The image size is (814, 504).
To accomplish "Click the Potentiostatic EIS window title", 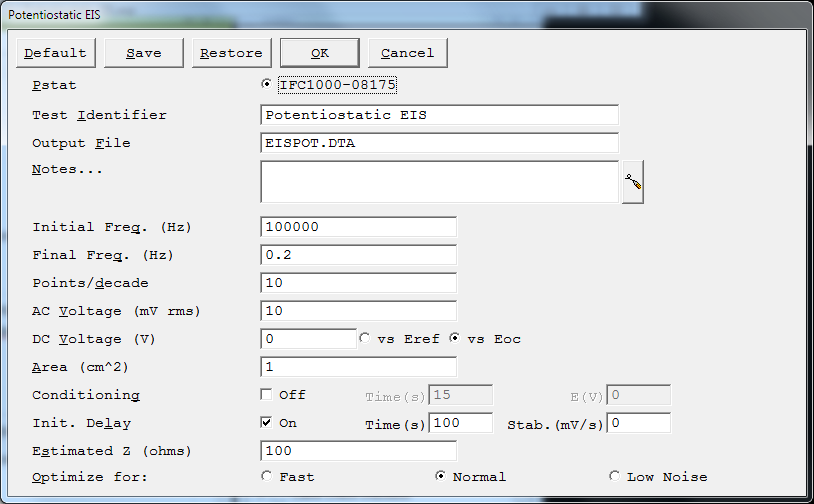I will 54,15.
